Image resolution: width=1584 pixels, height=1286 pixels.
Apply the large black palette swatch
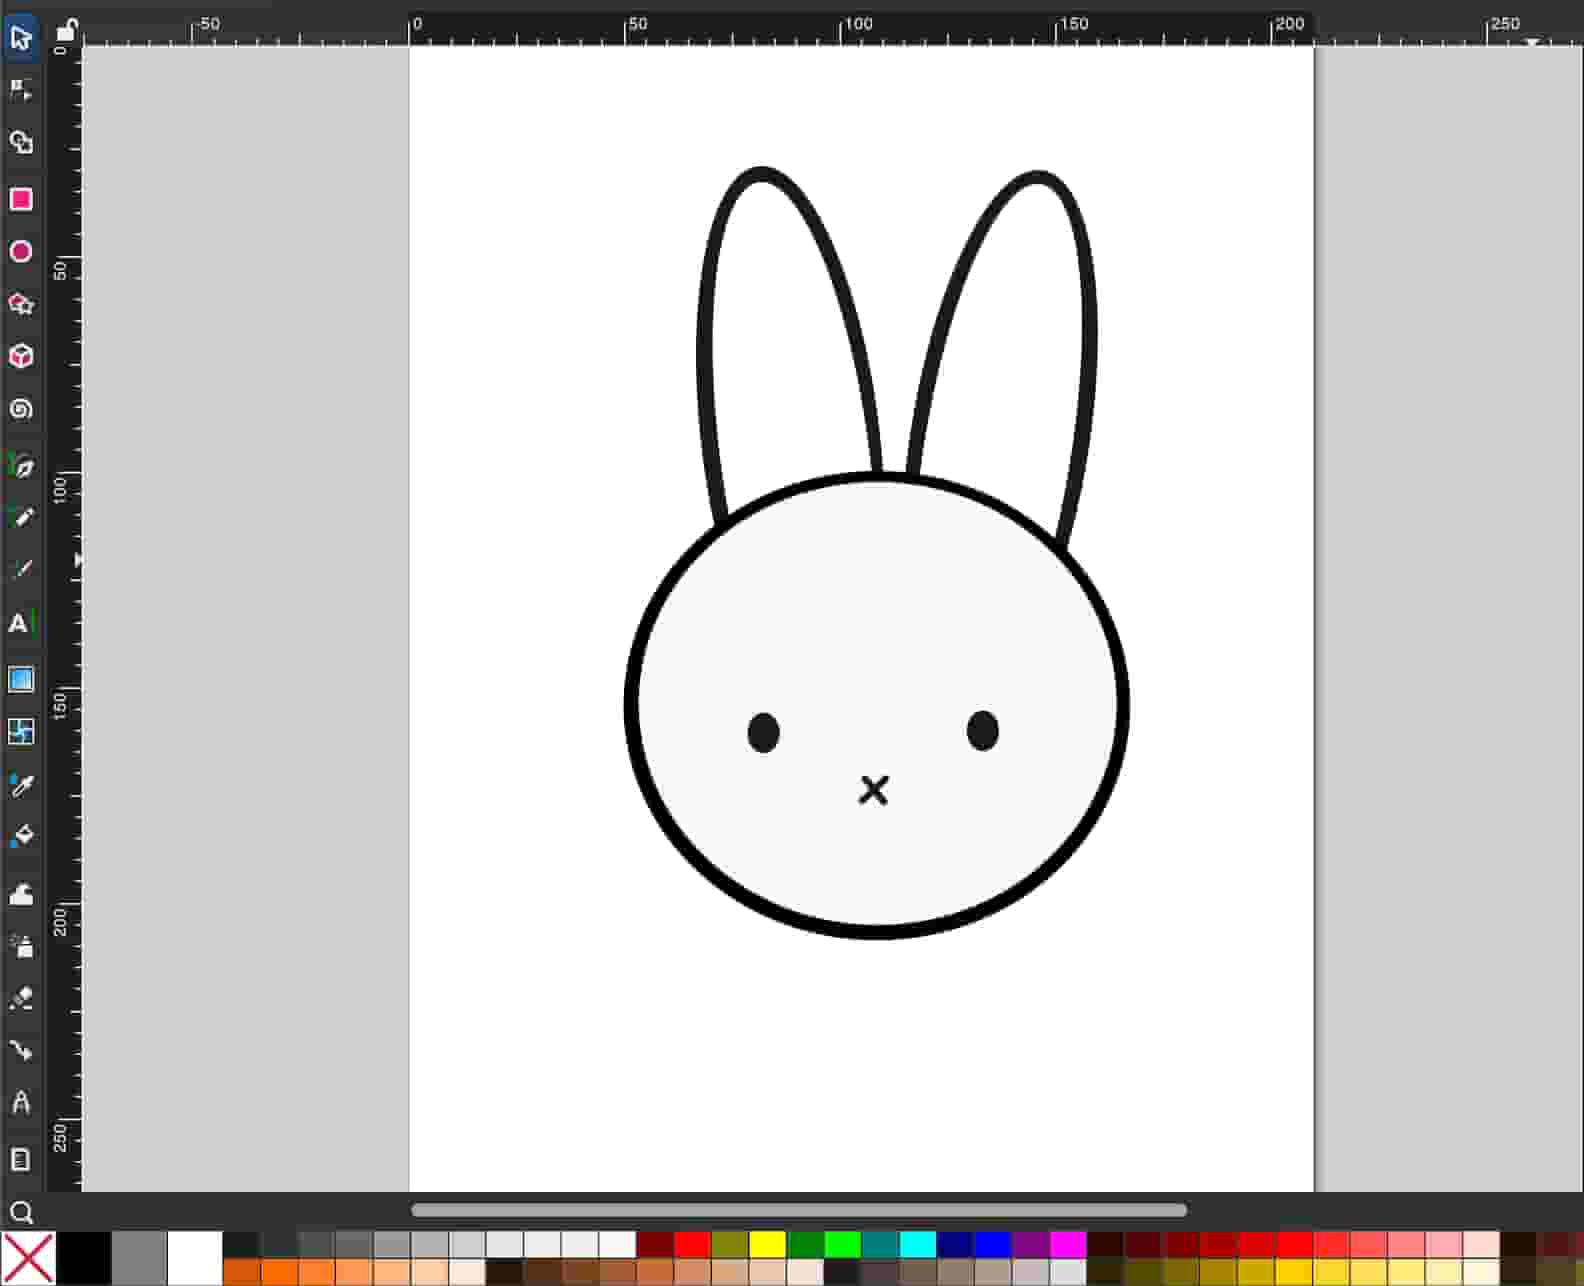[84, 1258]
